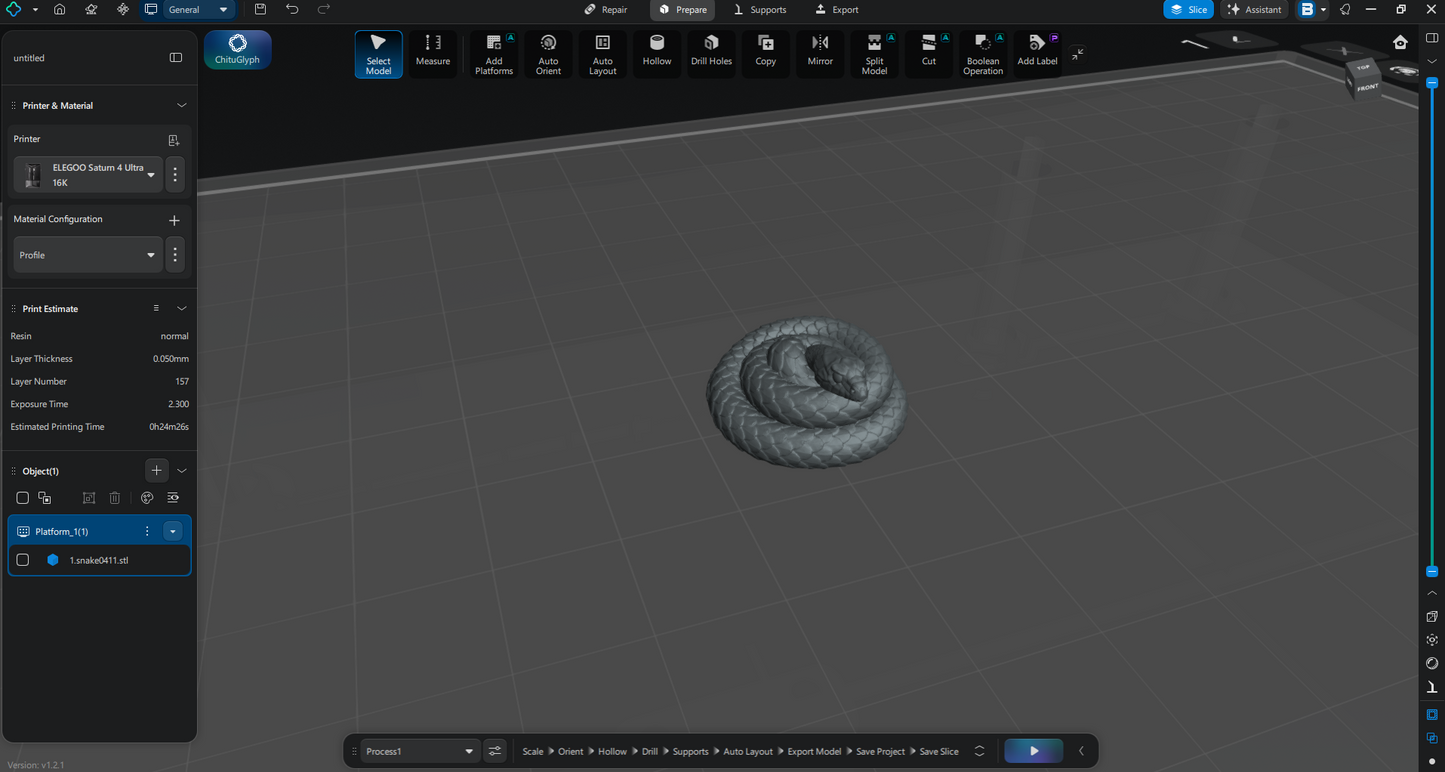Click the top handle of the layer slider

tap(1432, 83)
